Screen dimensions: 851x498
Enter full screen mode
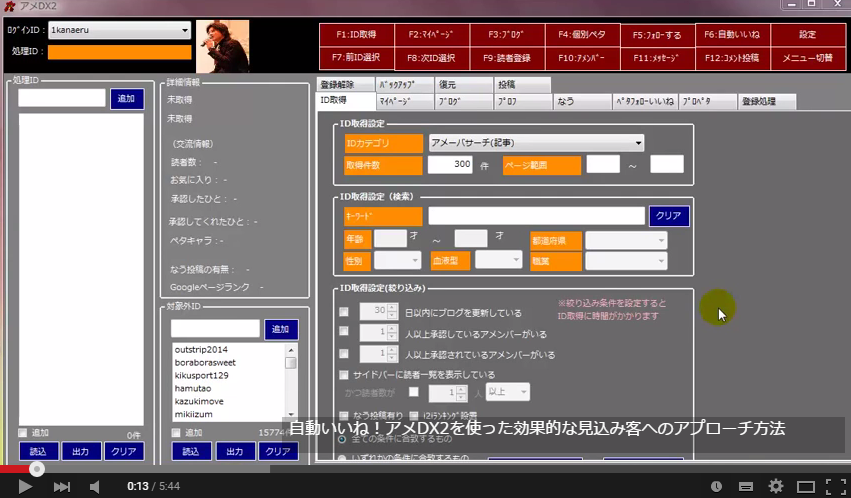(x=836, y=487)
